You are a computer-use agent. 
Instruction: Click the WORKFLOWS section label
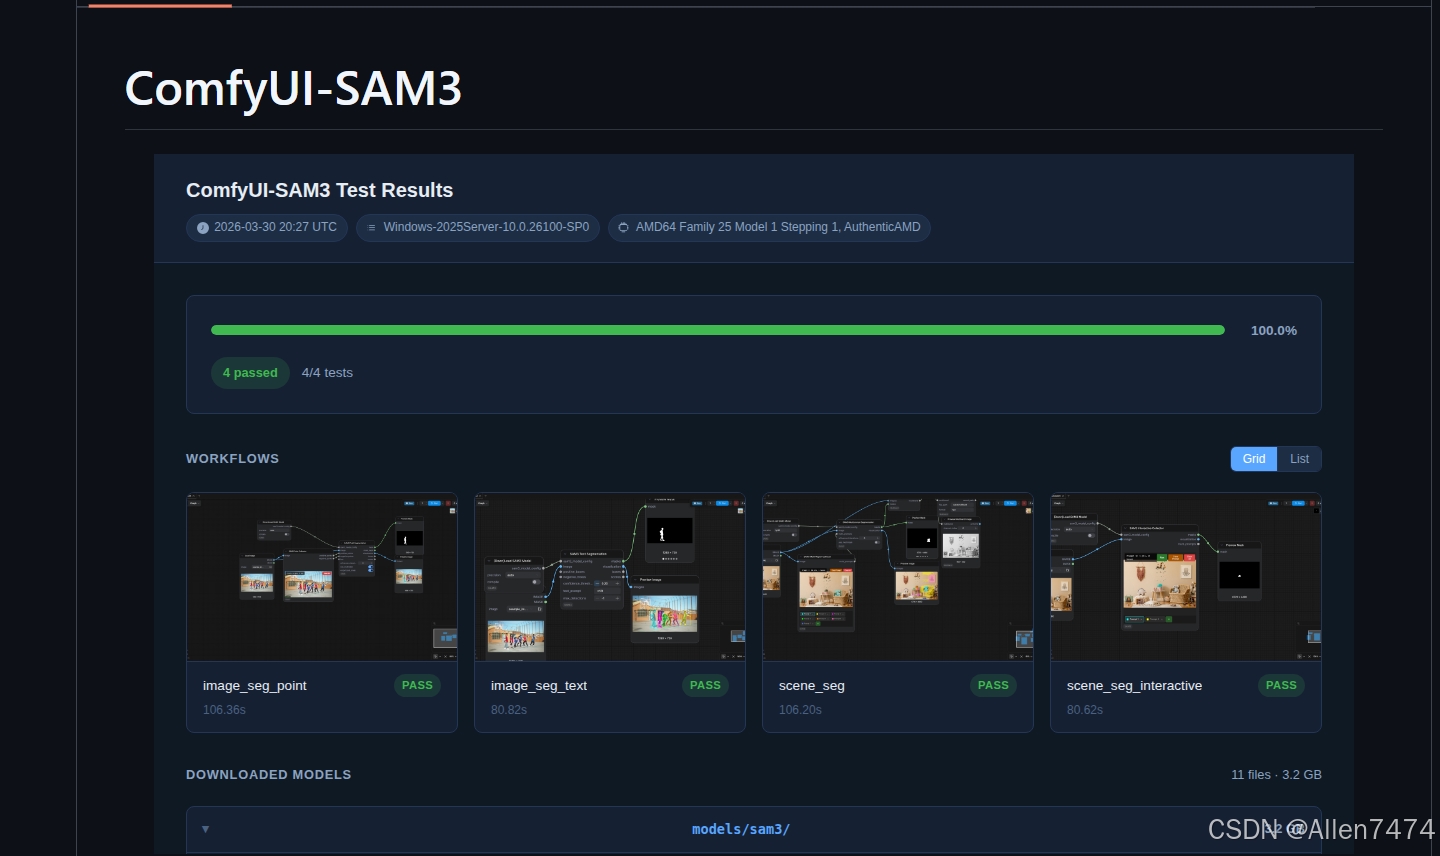pos(232,459)
